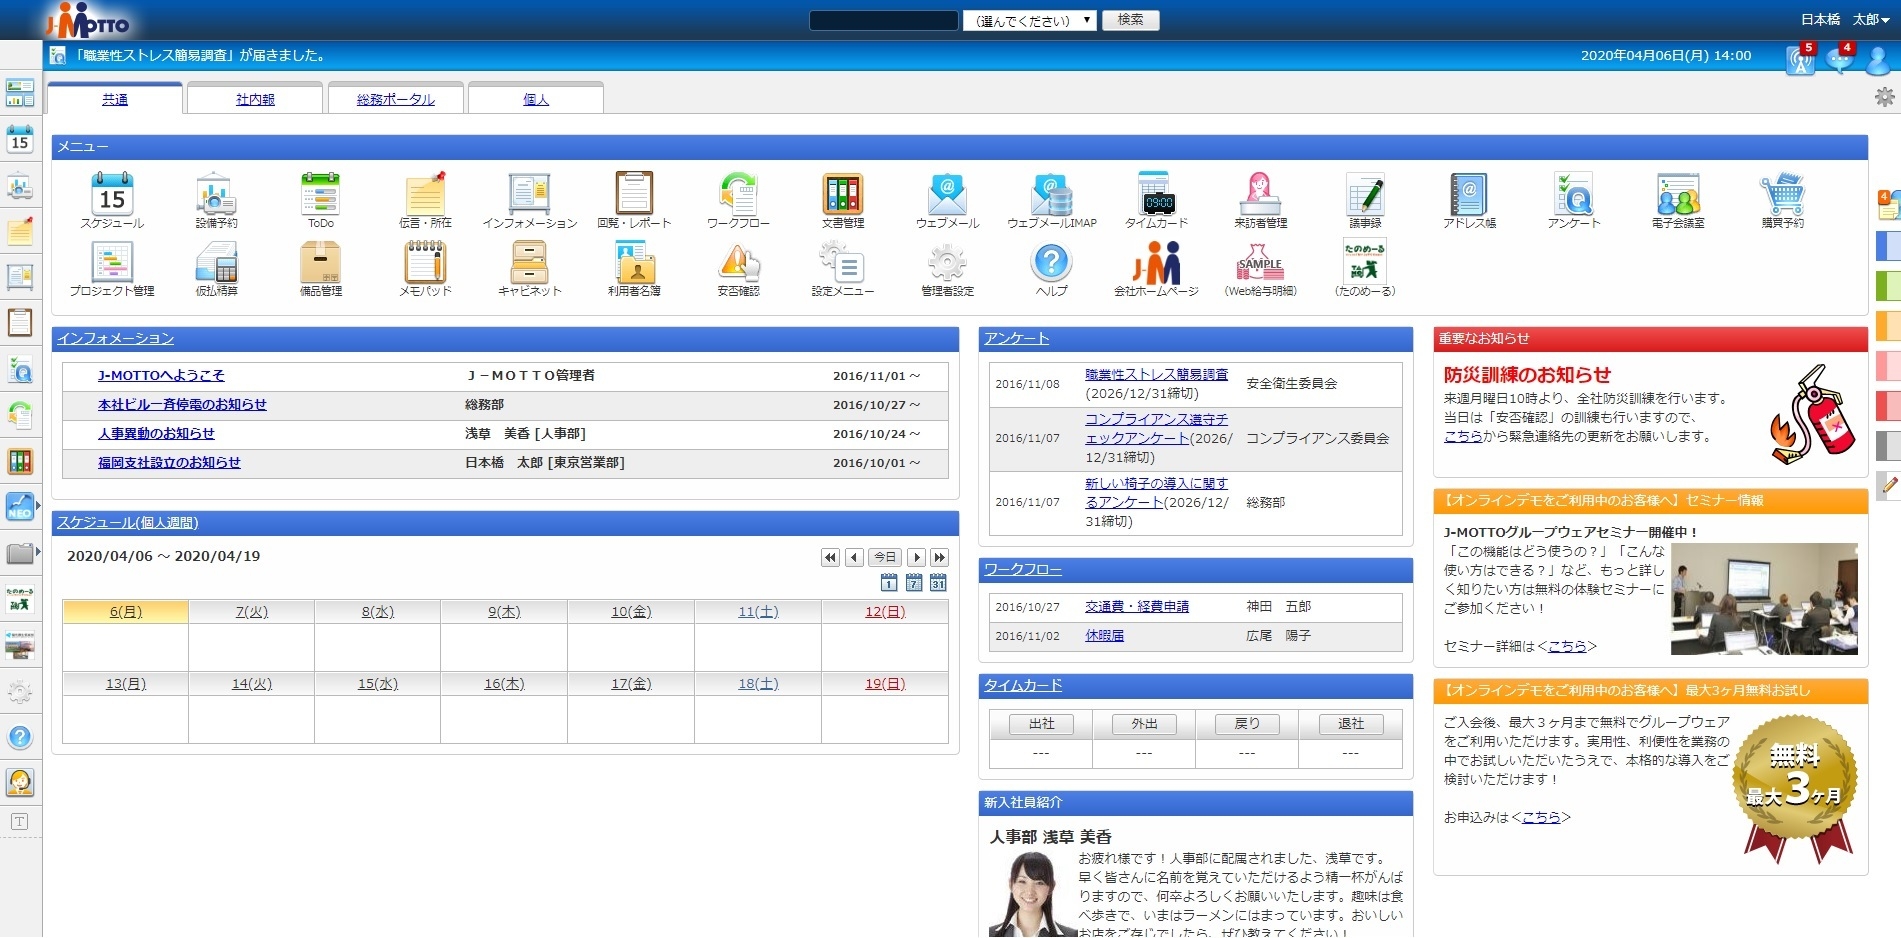Open the キャビネット menu icon
Image resolution: width=1901 pixels, height=938 pixels.
tap(529, 263)
